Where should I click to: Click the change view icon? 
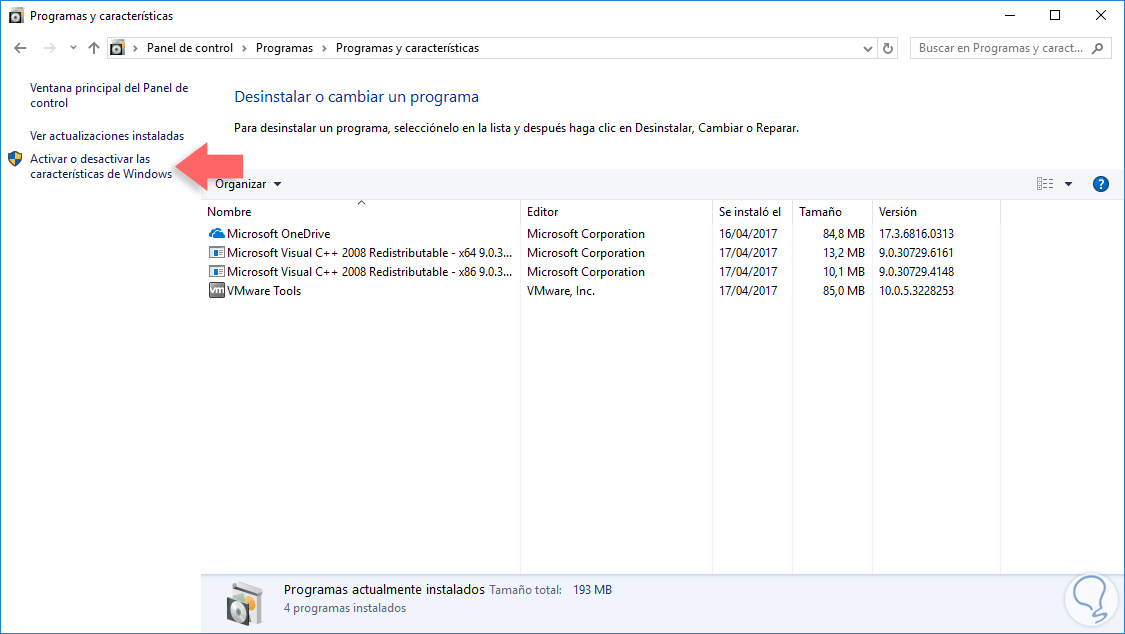click(1045, 184)
